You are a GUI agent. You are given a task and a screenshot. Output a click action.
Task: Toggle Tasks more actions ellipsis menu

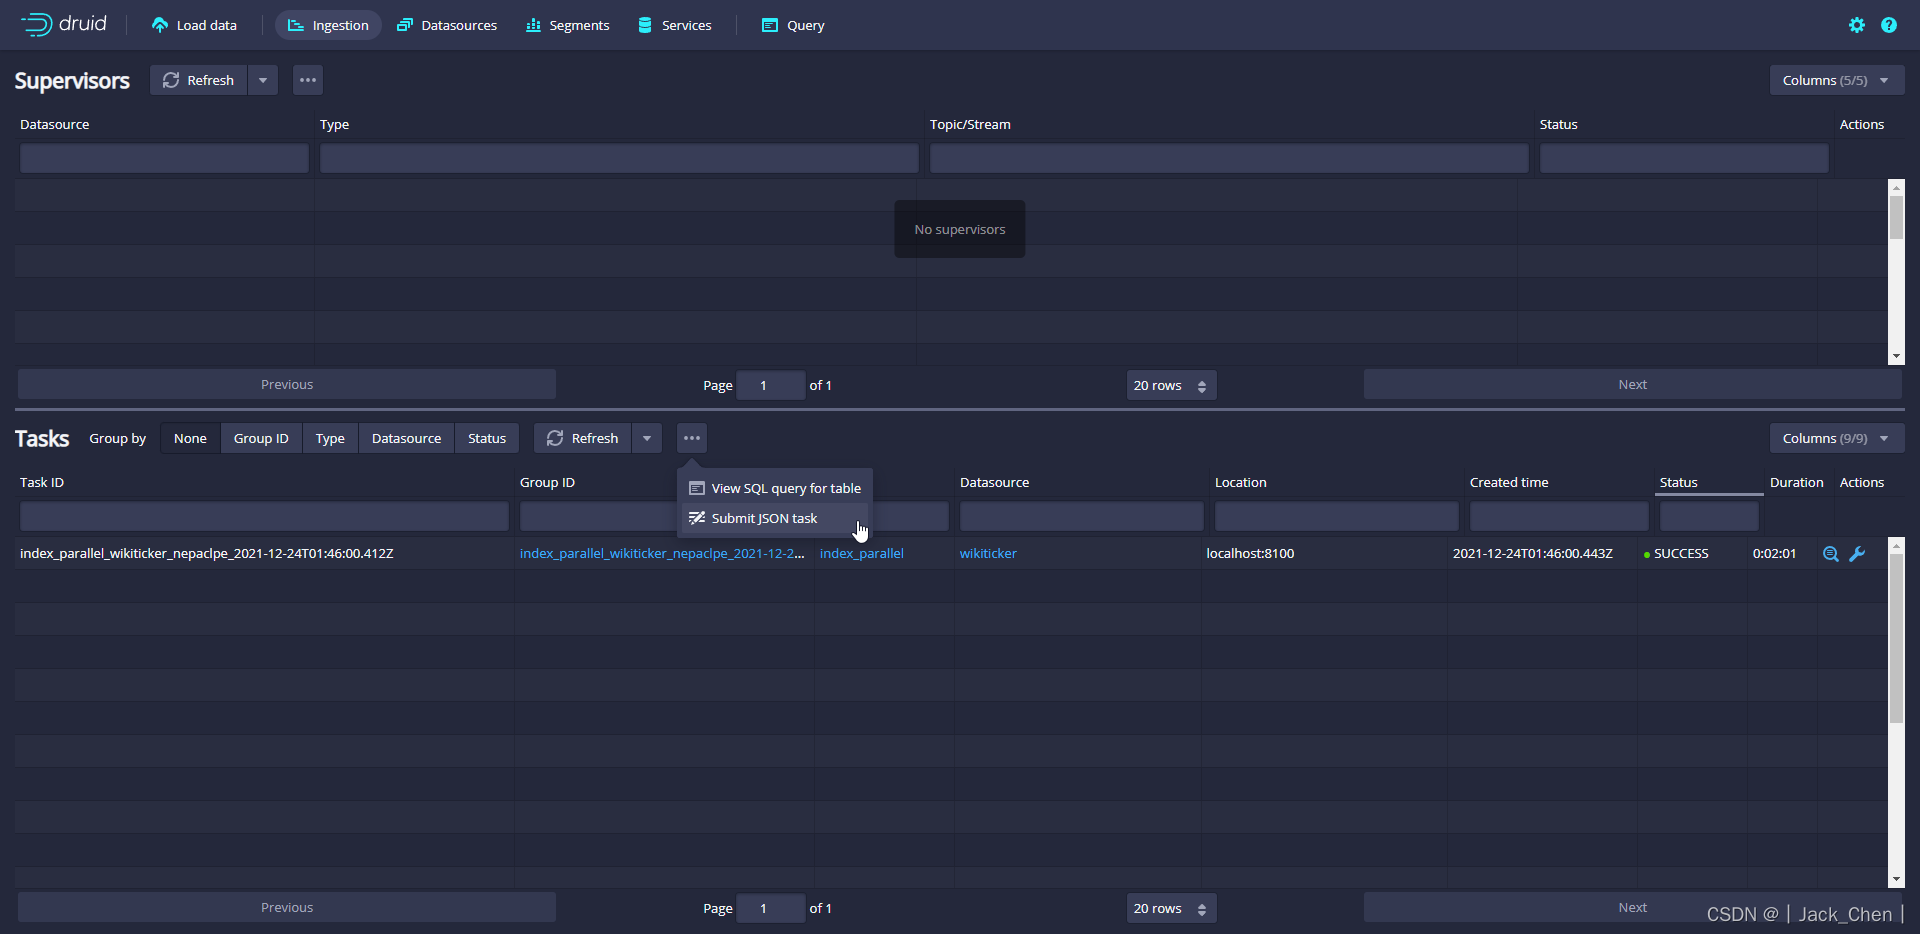click(692, 438)
